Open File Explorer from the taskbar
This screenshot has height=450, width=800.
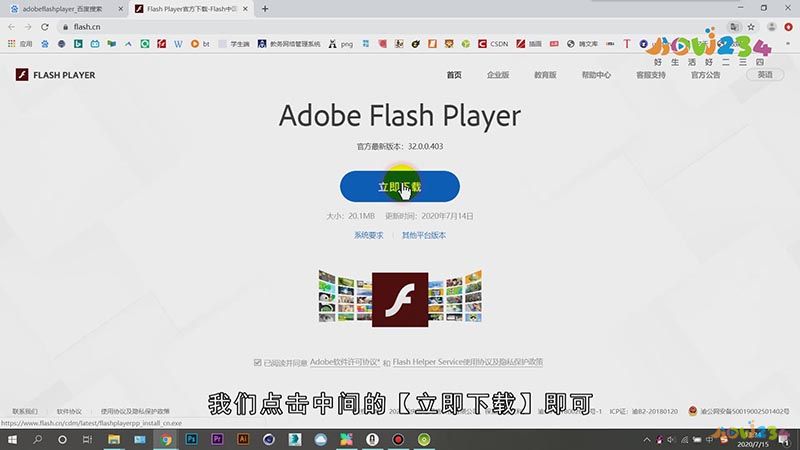pyautogui.click(x=114, y=439)
